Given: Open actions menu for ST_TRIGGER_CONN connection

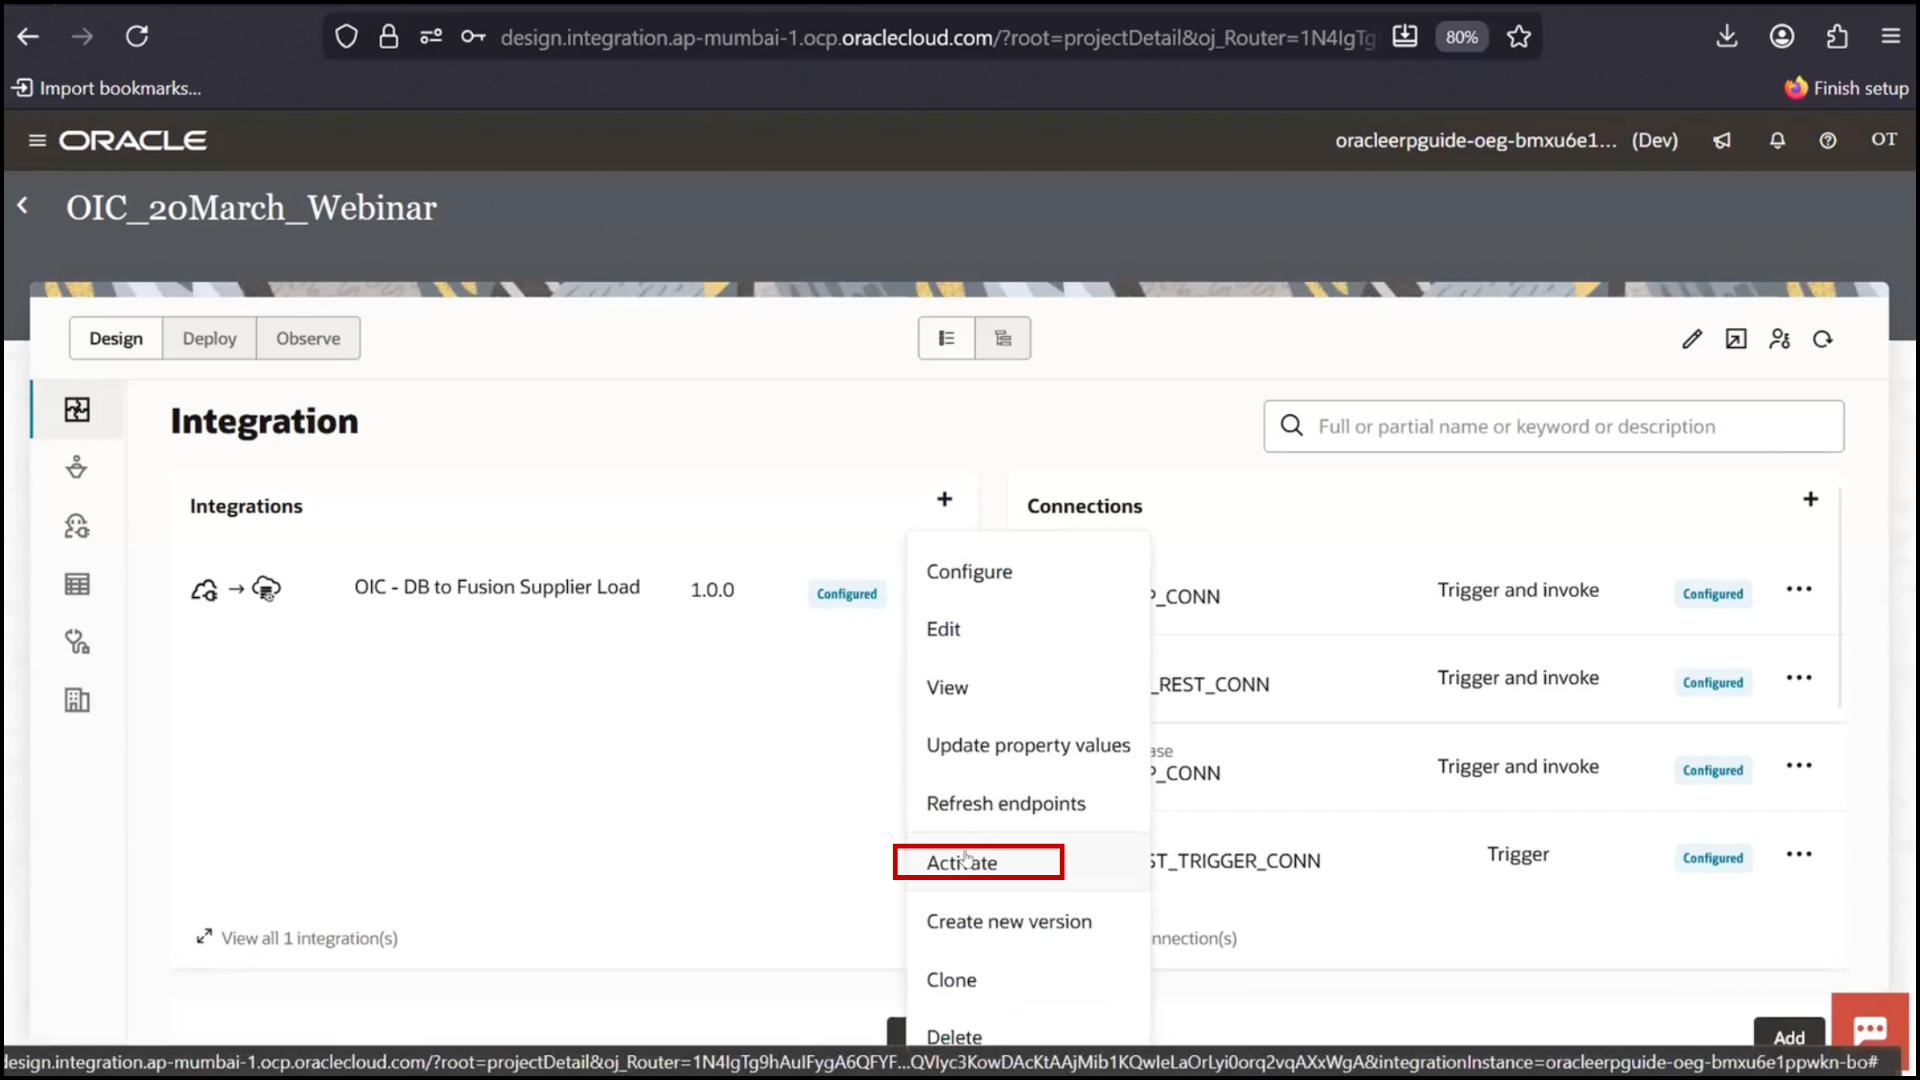Looking at the screenshot, I should click(1799, 854).
